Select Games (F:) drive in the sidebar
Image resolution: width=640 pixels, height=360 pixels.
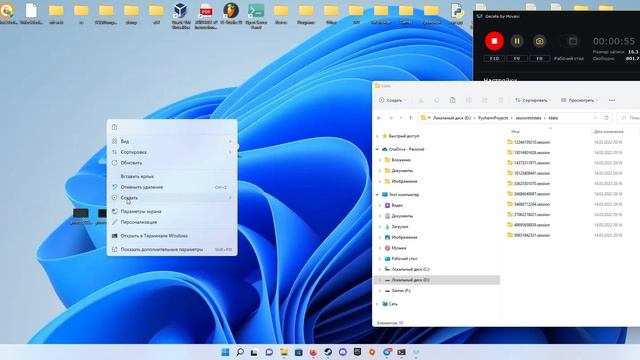pos(400,291)
